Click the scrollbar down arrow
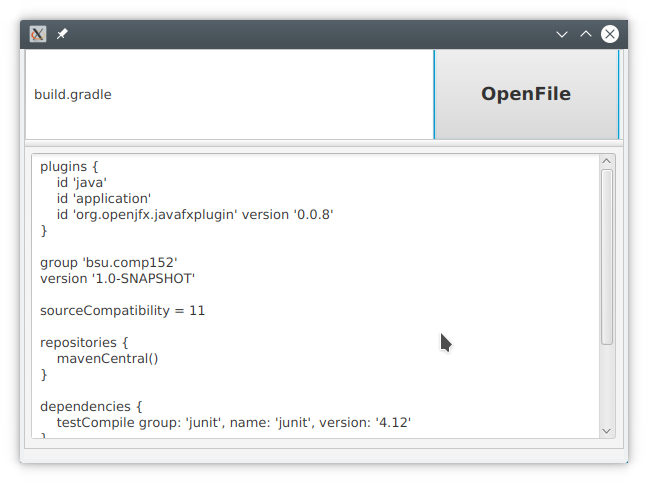This screenshot has height=483, width=648. pos(607,431)
